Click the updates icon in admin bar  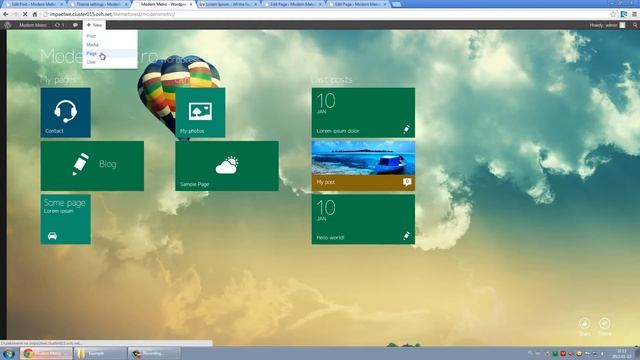pos(60,25)
